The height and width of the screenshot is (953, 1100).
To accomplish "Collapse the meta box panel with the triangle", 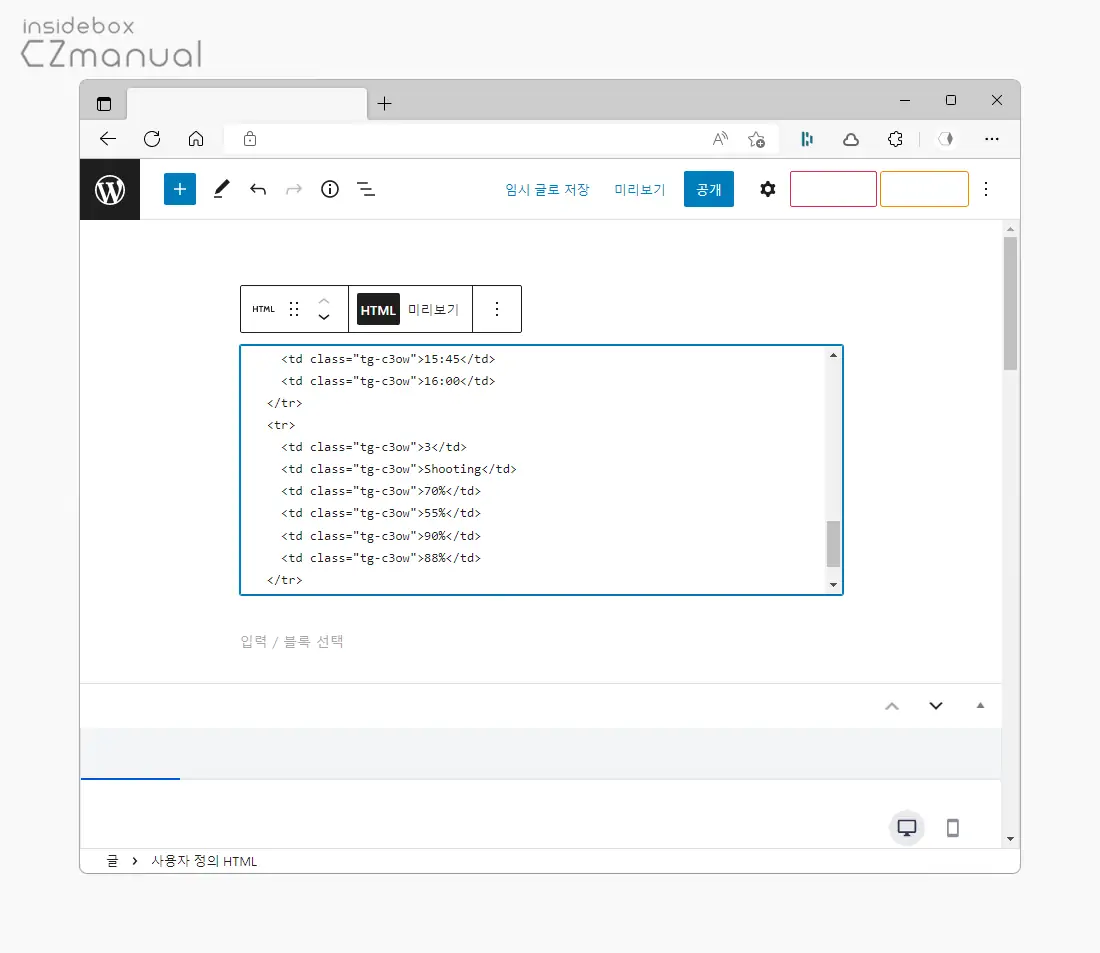I will (x=980, y=705).
